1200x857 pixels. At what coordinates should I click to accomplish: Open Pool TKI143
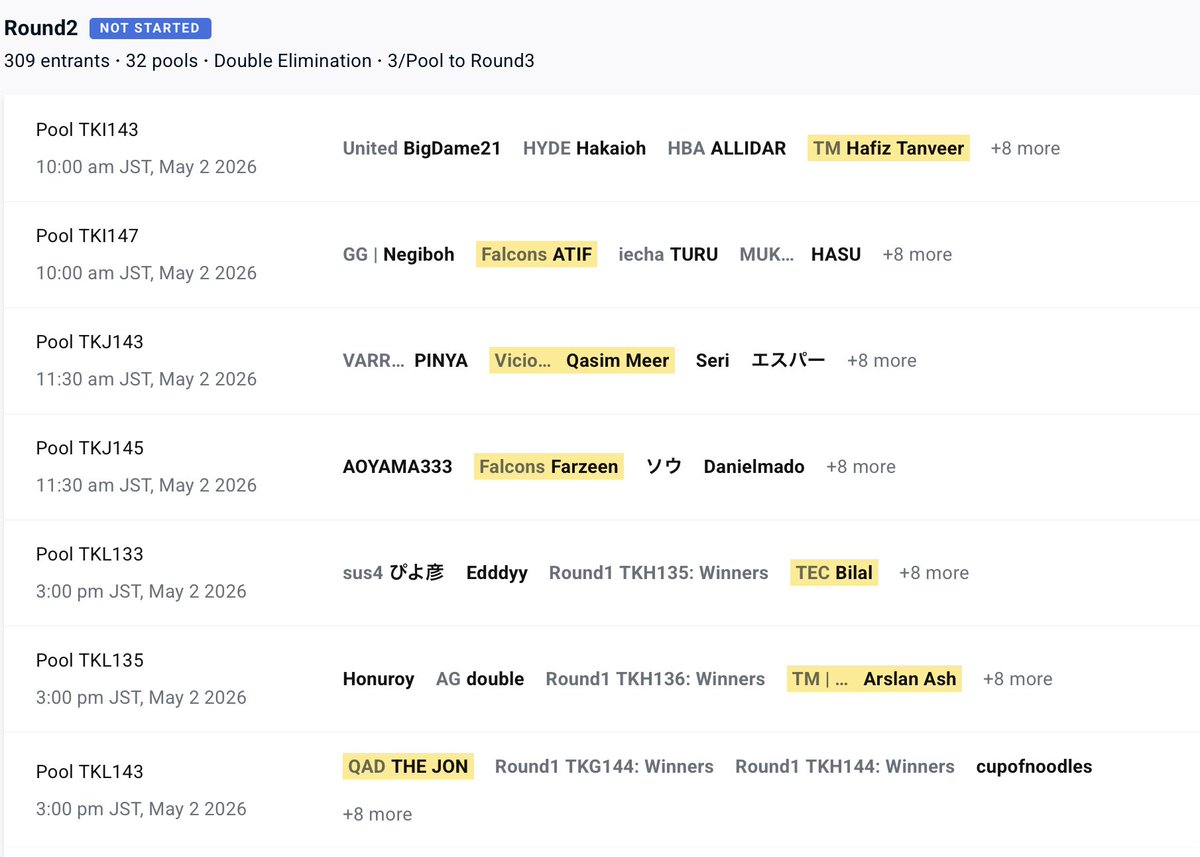pyautogui.click(x=87, y=129)
